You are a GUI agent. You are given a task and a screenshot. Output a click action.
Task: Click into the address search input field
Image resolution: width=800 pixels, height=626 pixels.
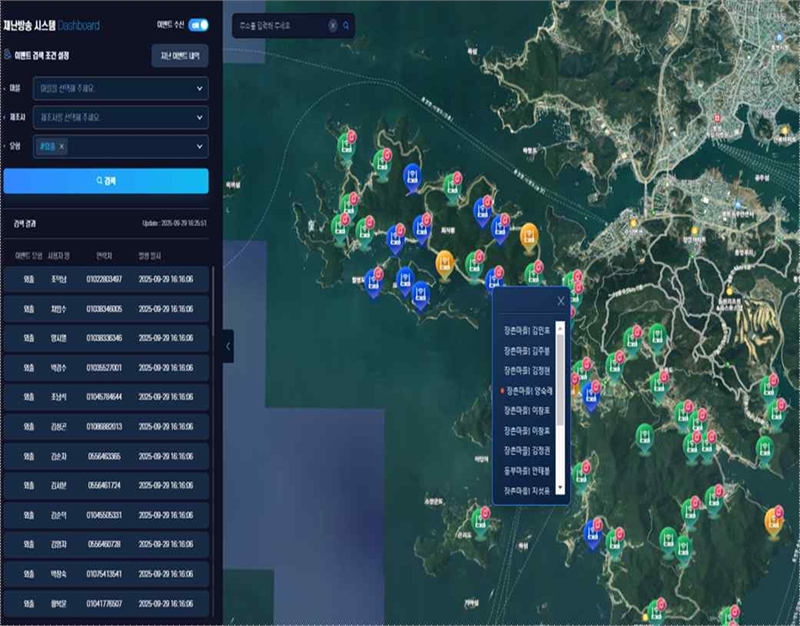click(280, 25)
